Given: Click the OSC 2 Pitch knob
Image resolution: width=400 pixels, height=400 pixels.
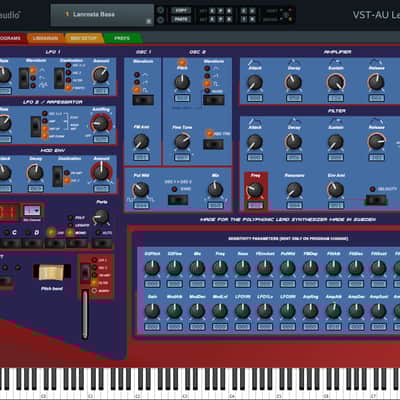Looking at the screenshot, I should click(x=182, y=82).
